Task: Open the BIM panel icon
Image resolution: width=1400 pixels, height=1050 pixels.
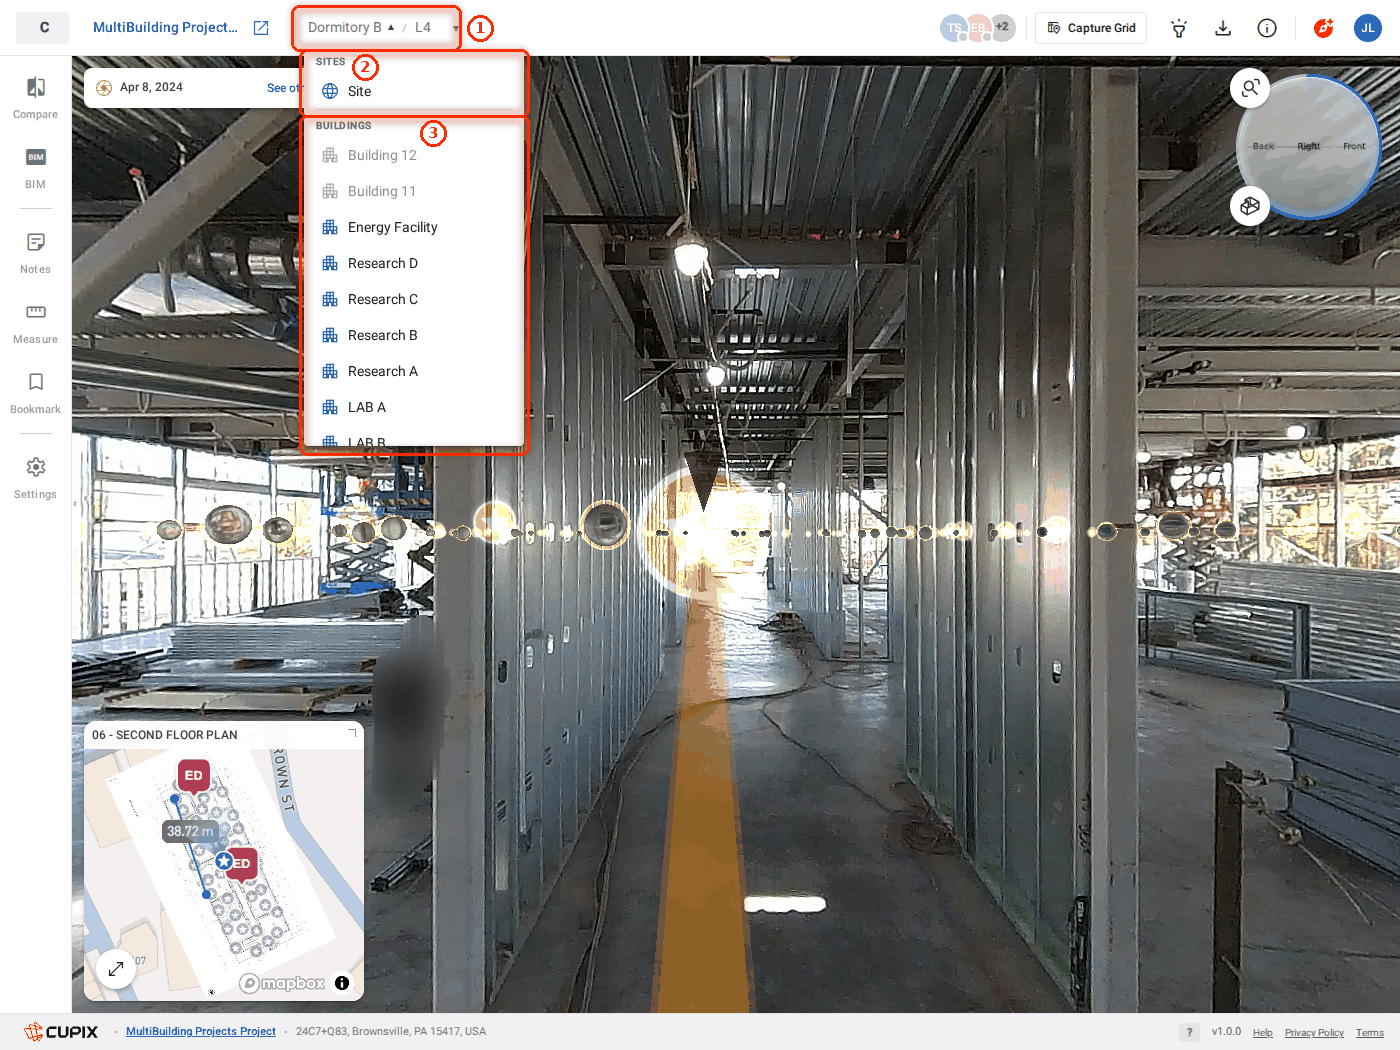Action: 35,168
